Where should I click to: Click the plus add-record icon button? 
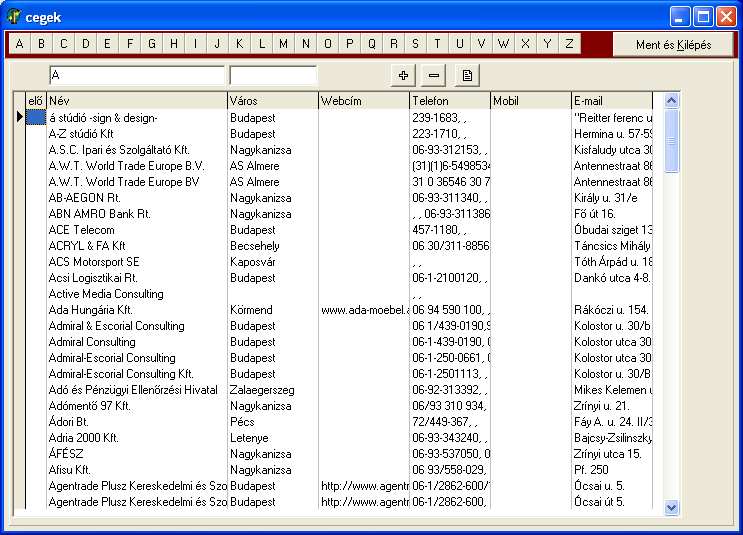point(403,75)
